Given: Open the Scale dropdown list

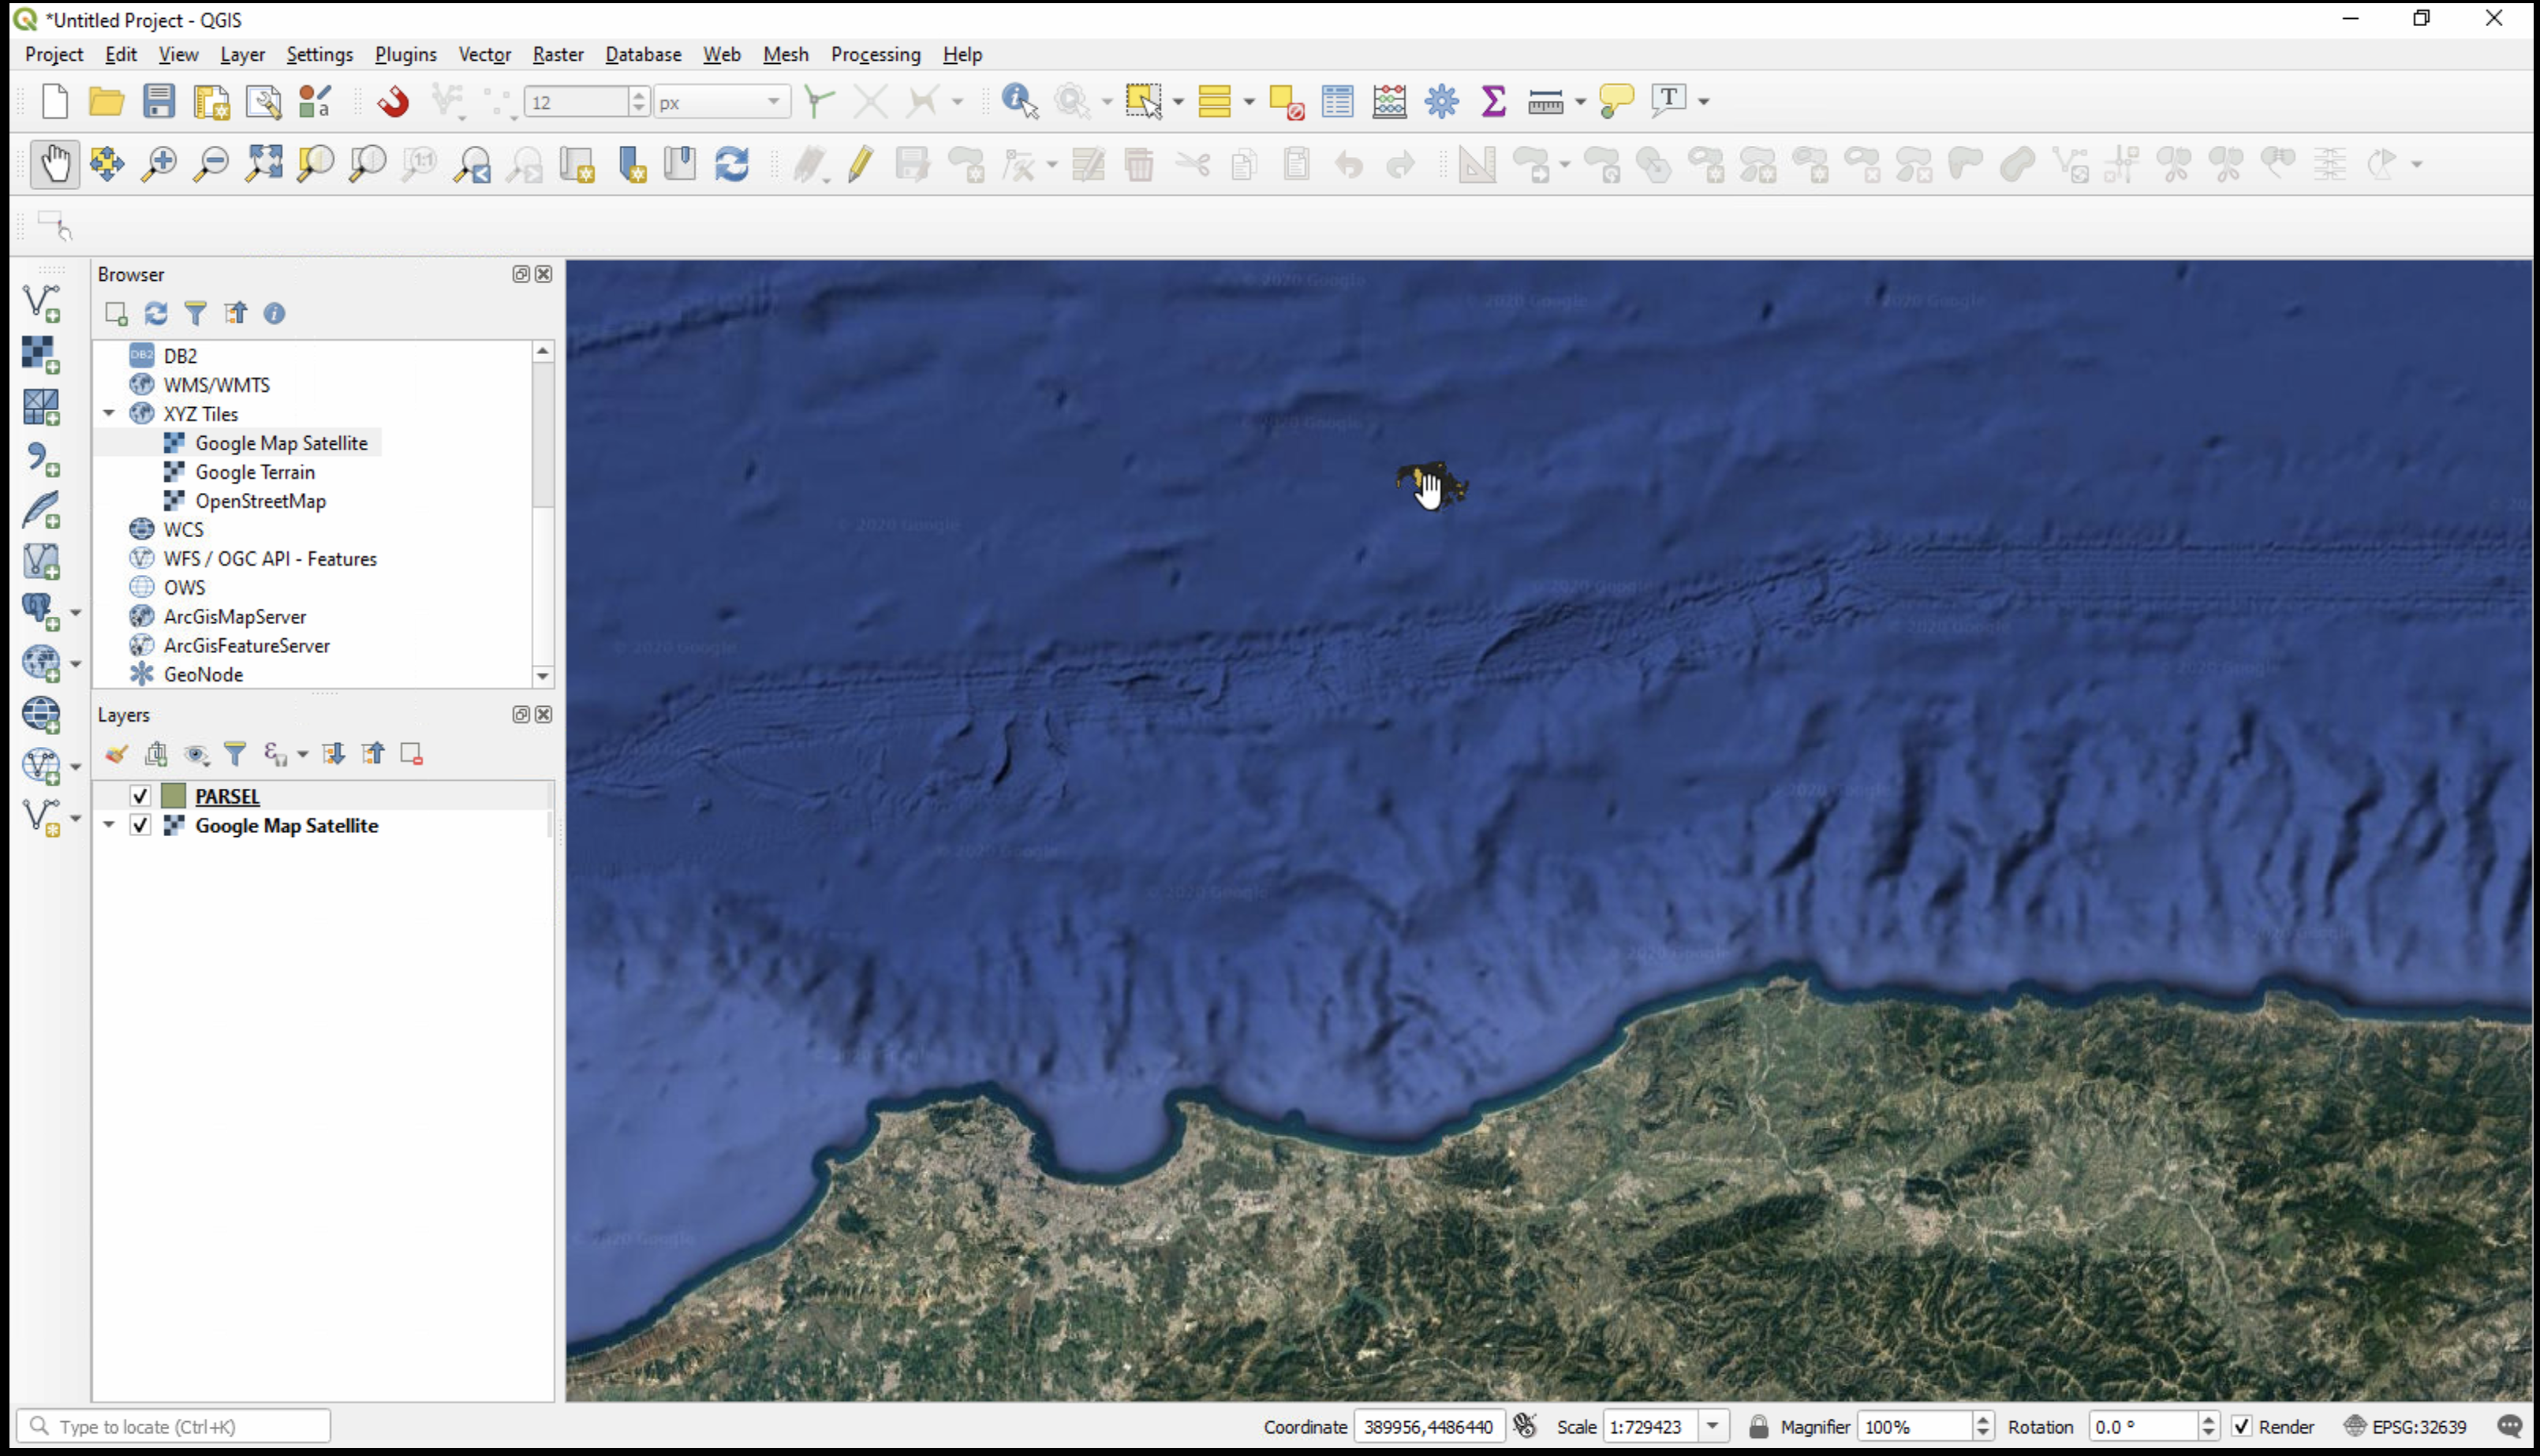Looking at the screenshot, I should (x=1712, y=1426).
